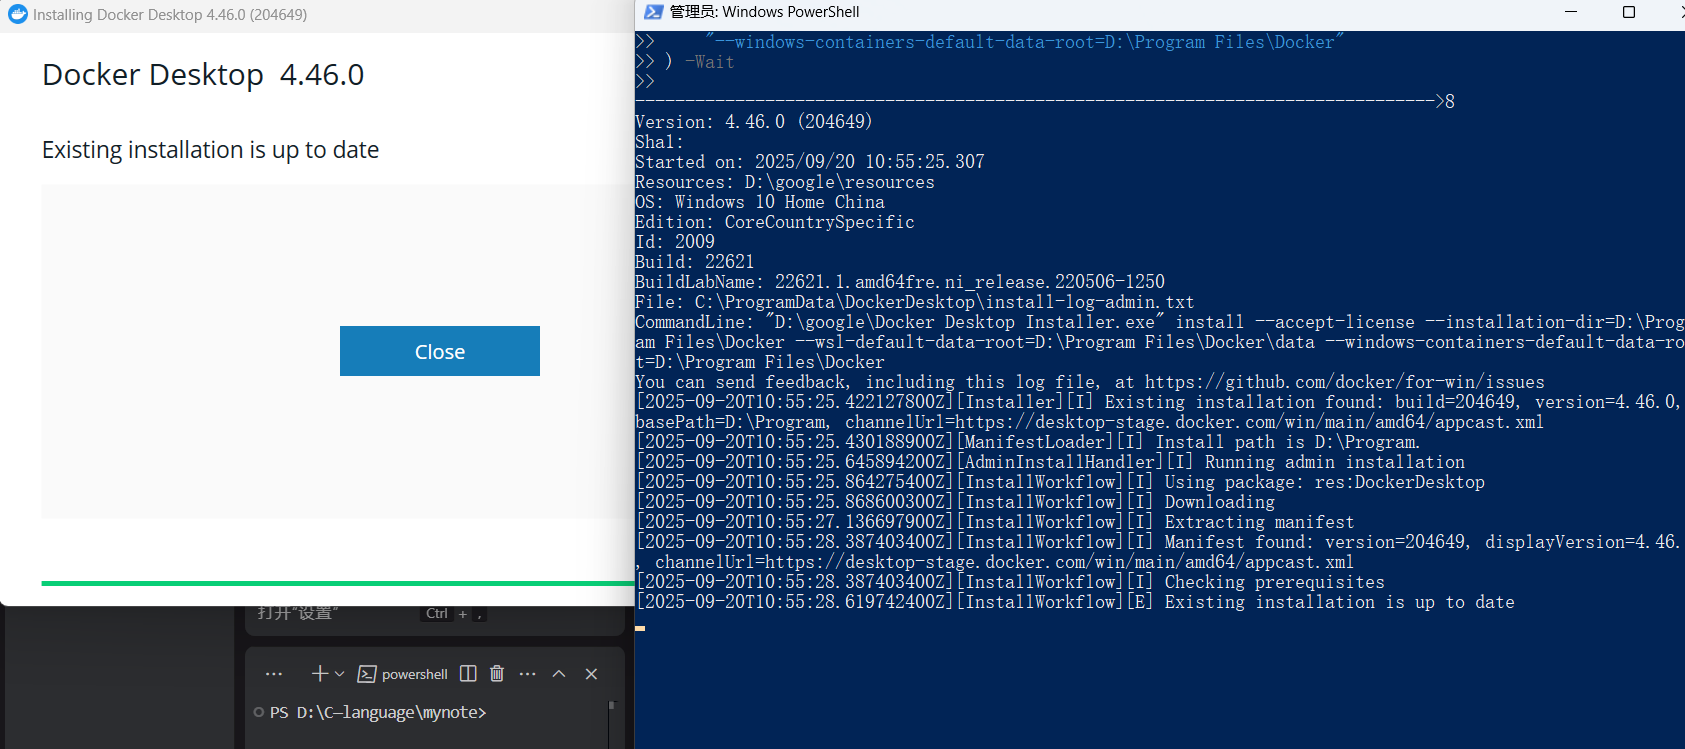The width and height of the screenshot is (1685, 749).
Task: Click 'Using package: res:DockerDesktop' log entry
Action: click(1060, 482)
